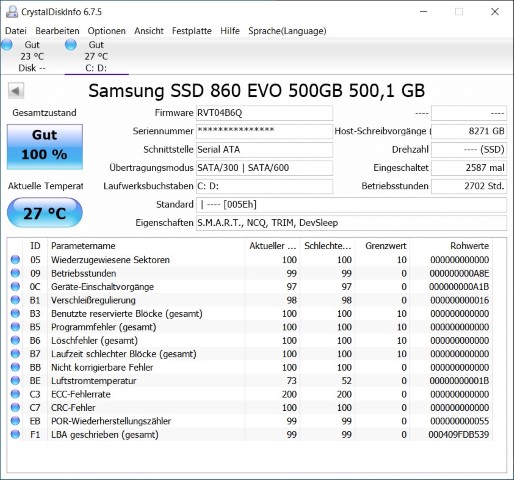Viewport: 514px width, 480px height.
Task: Click the blue status dot for the LBA geschrieben row
Action: tap(15, 434)
